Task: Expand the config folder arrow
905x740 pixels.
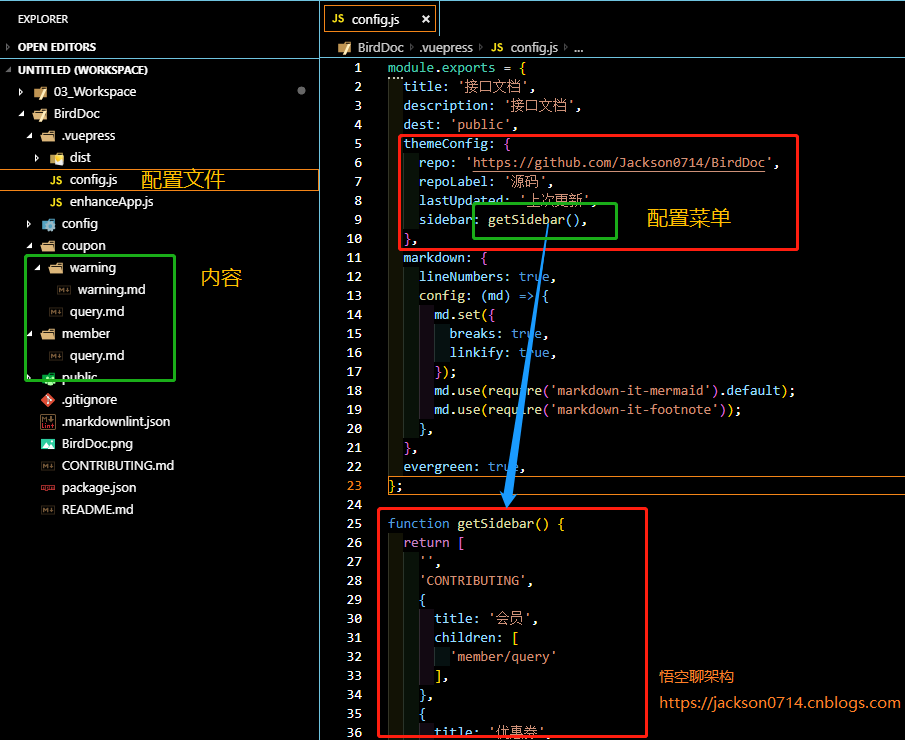Action: tap(29, 223)
